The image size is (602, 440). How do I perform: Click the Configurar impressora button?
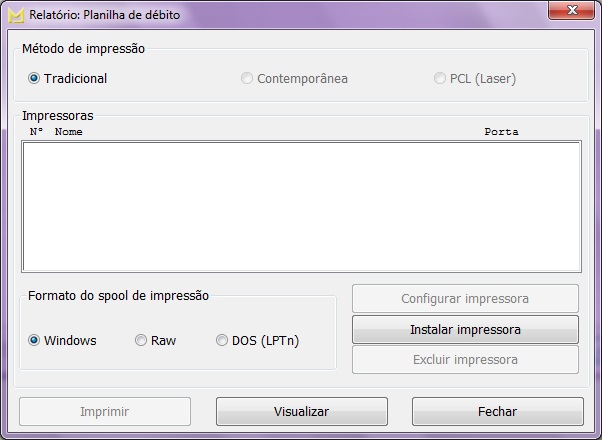coord(465,298)
